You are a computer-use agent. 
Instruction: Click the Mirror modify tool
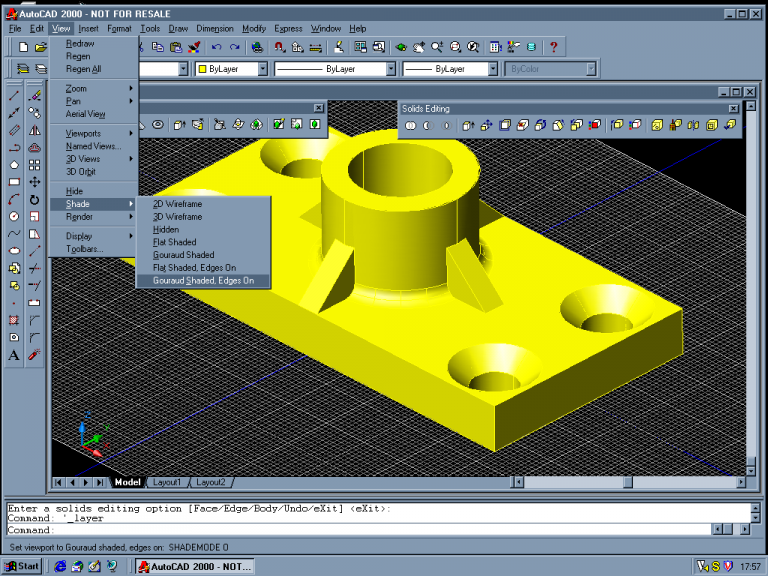click(x=35, y=130)
